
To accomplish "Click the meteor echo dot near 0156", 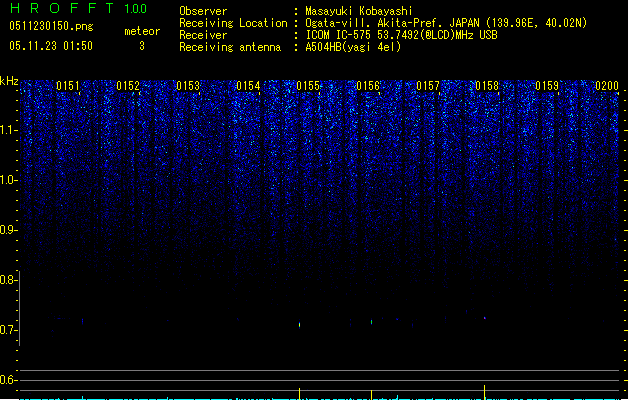I will [371, 322].
